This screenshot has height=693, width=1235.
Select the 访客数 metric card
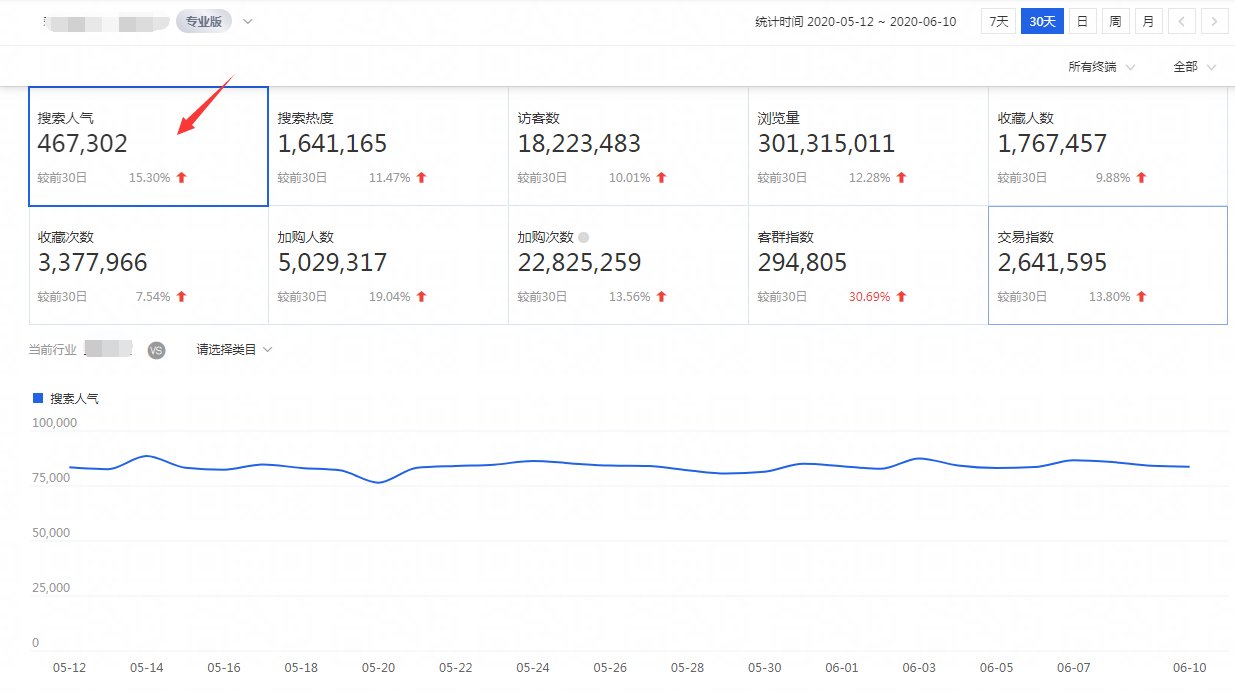click(628, 146)
